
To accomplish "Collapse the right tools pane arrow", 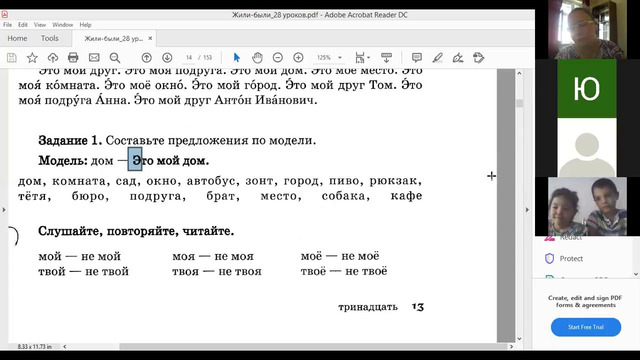I will 527,210.
